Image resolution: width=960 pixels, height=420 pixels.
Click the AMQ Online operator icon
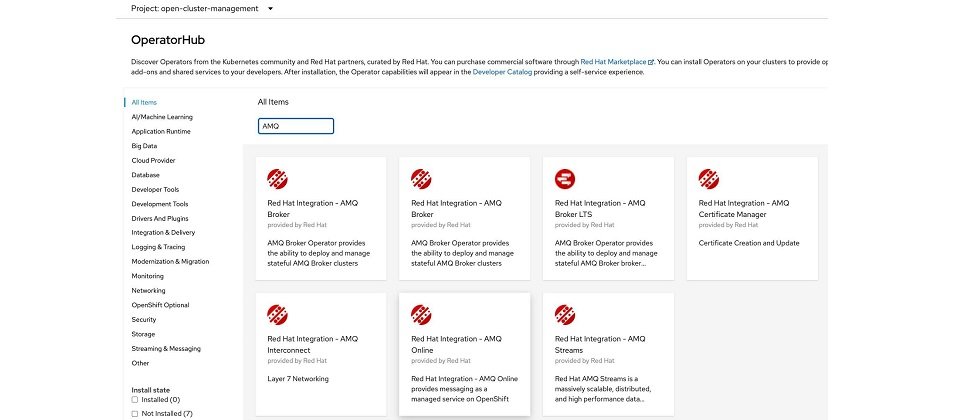click(x=421, y=315)
